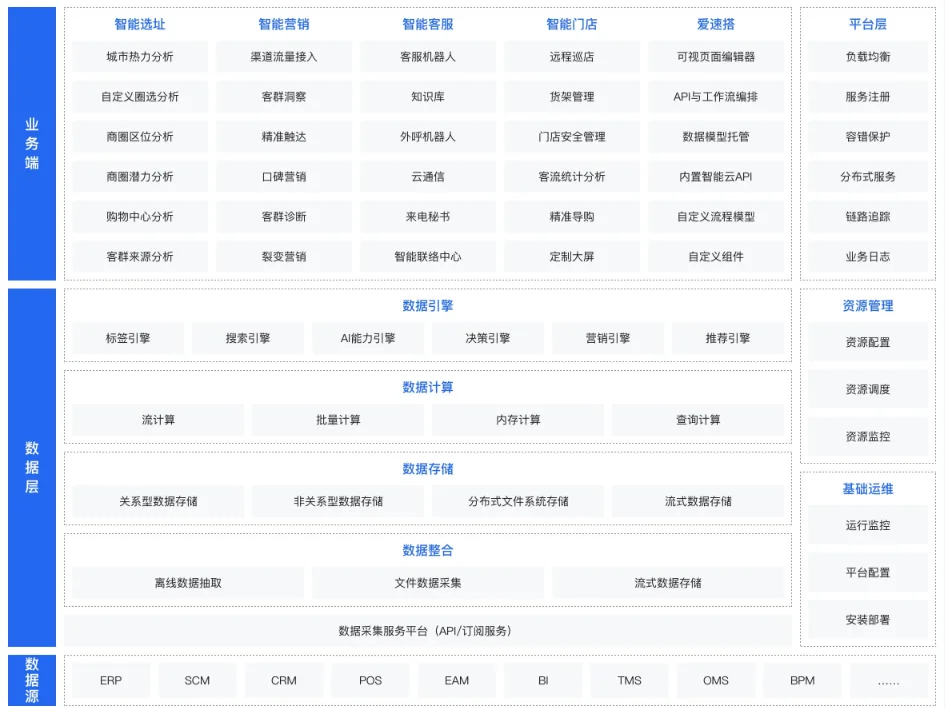This screenshot has height=709, width=945.
Task: Open the 负载均衡 item in 平台层
Action: pos(868,57)
